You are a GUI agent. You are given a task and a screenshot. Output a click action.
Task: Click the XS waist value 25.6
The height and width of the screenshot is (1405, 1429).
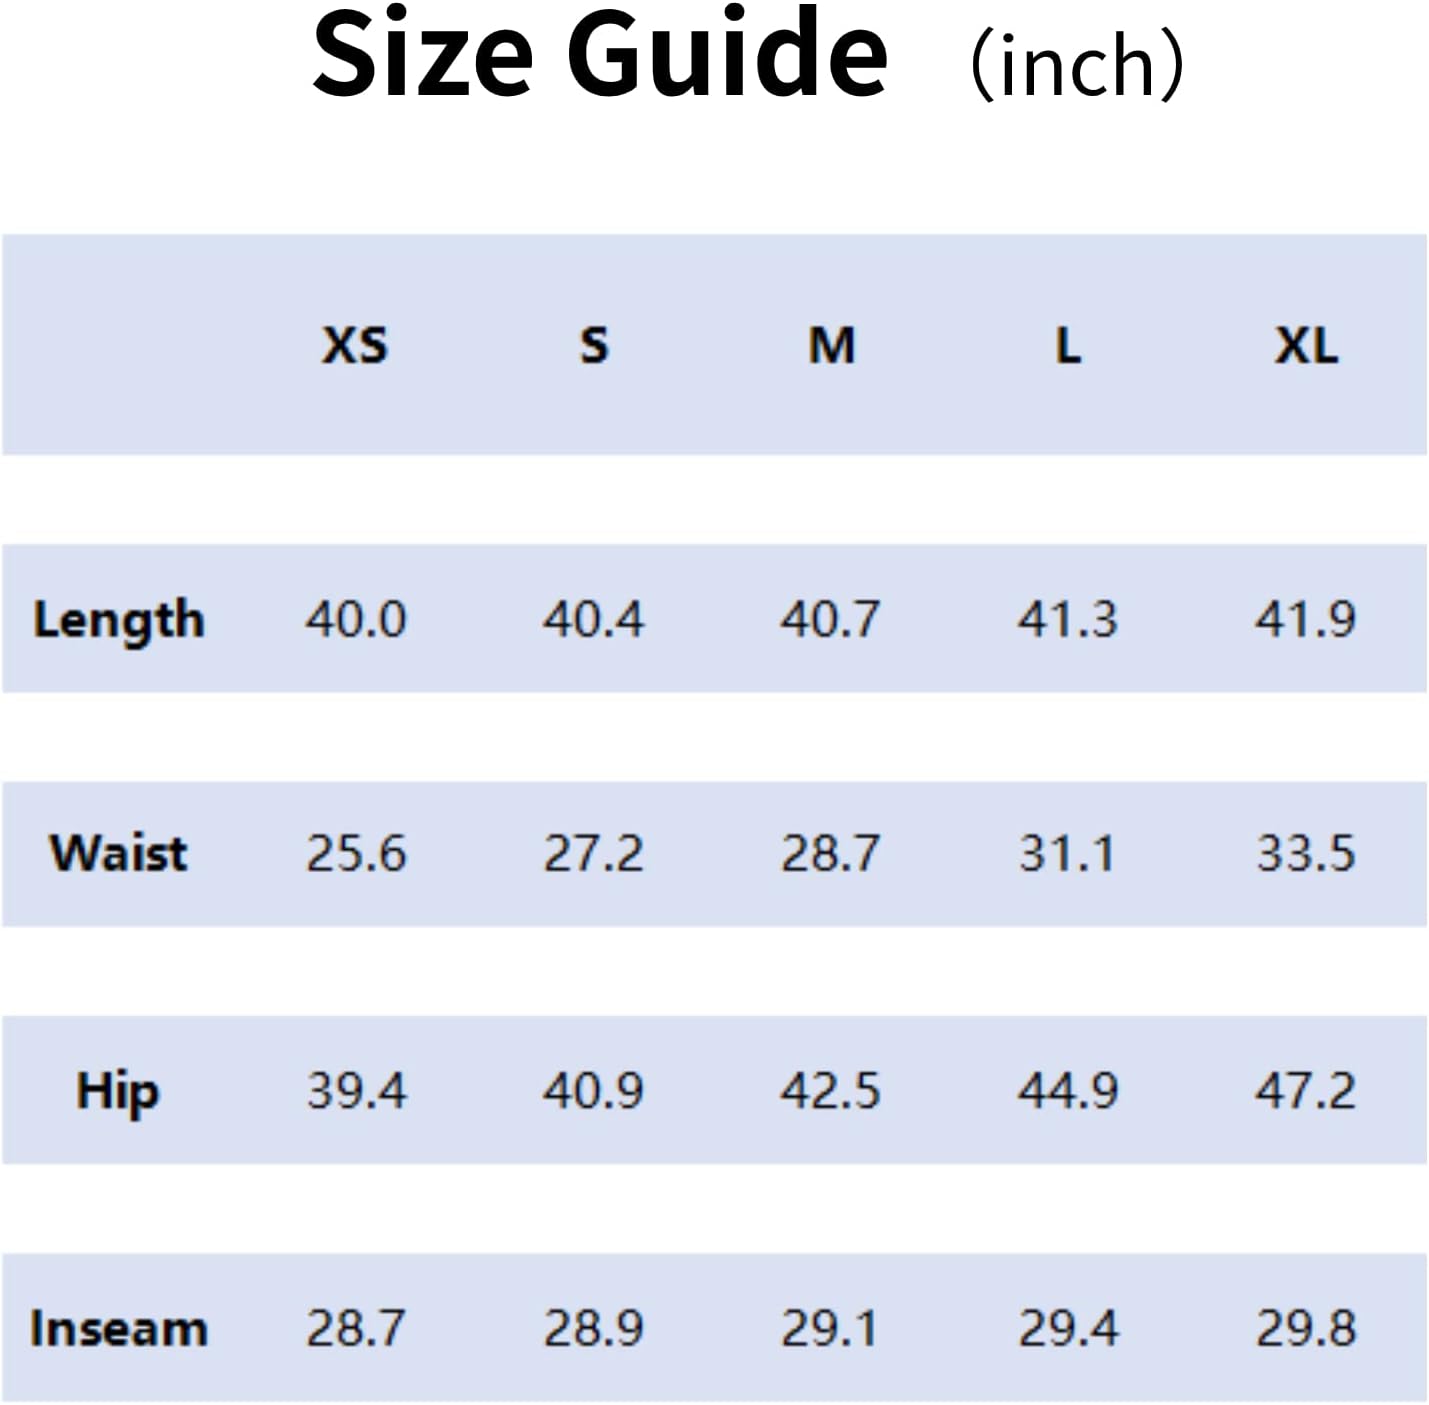point(356,853)
